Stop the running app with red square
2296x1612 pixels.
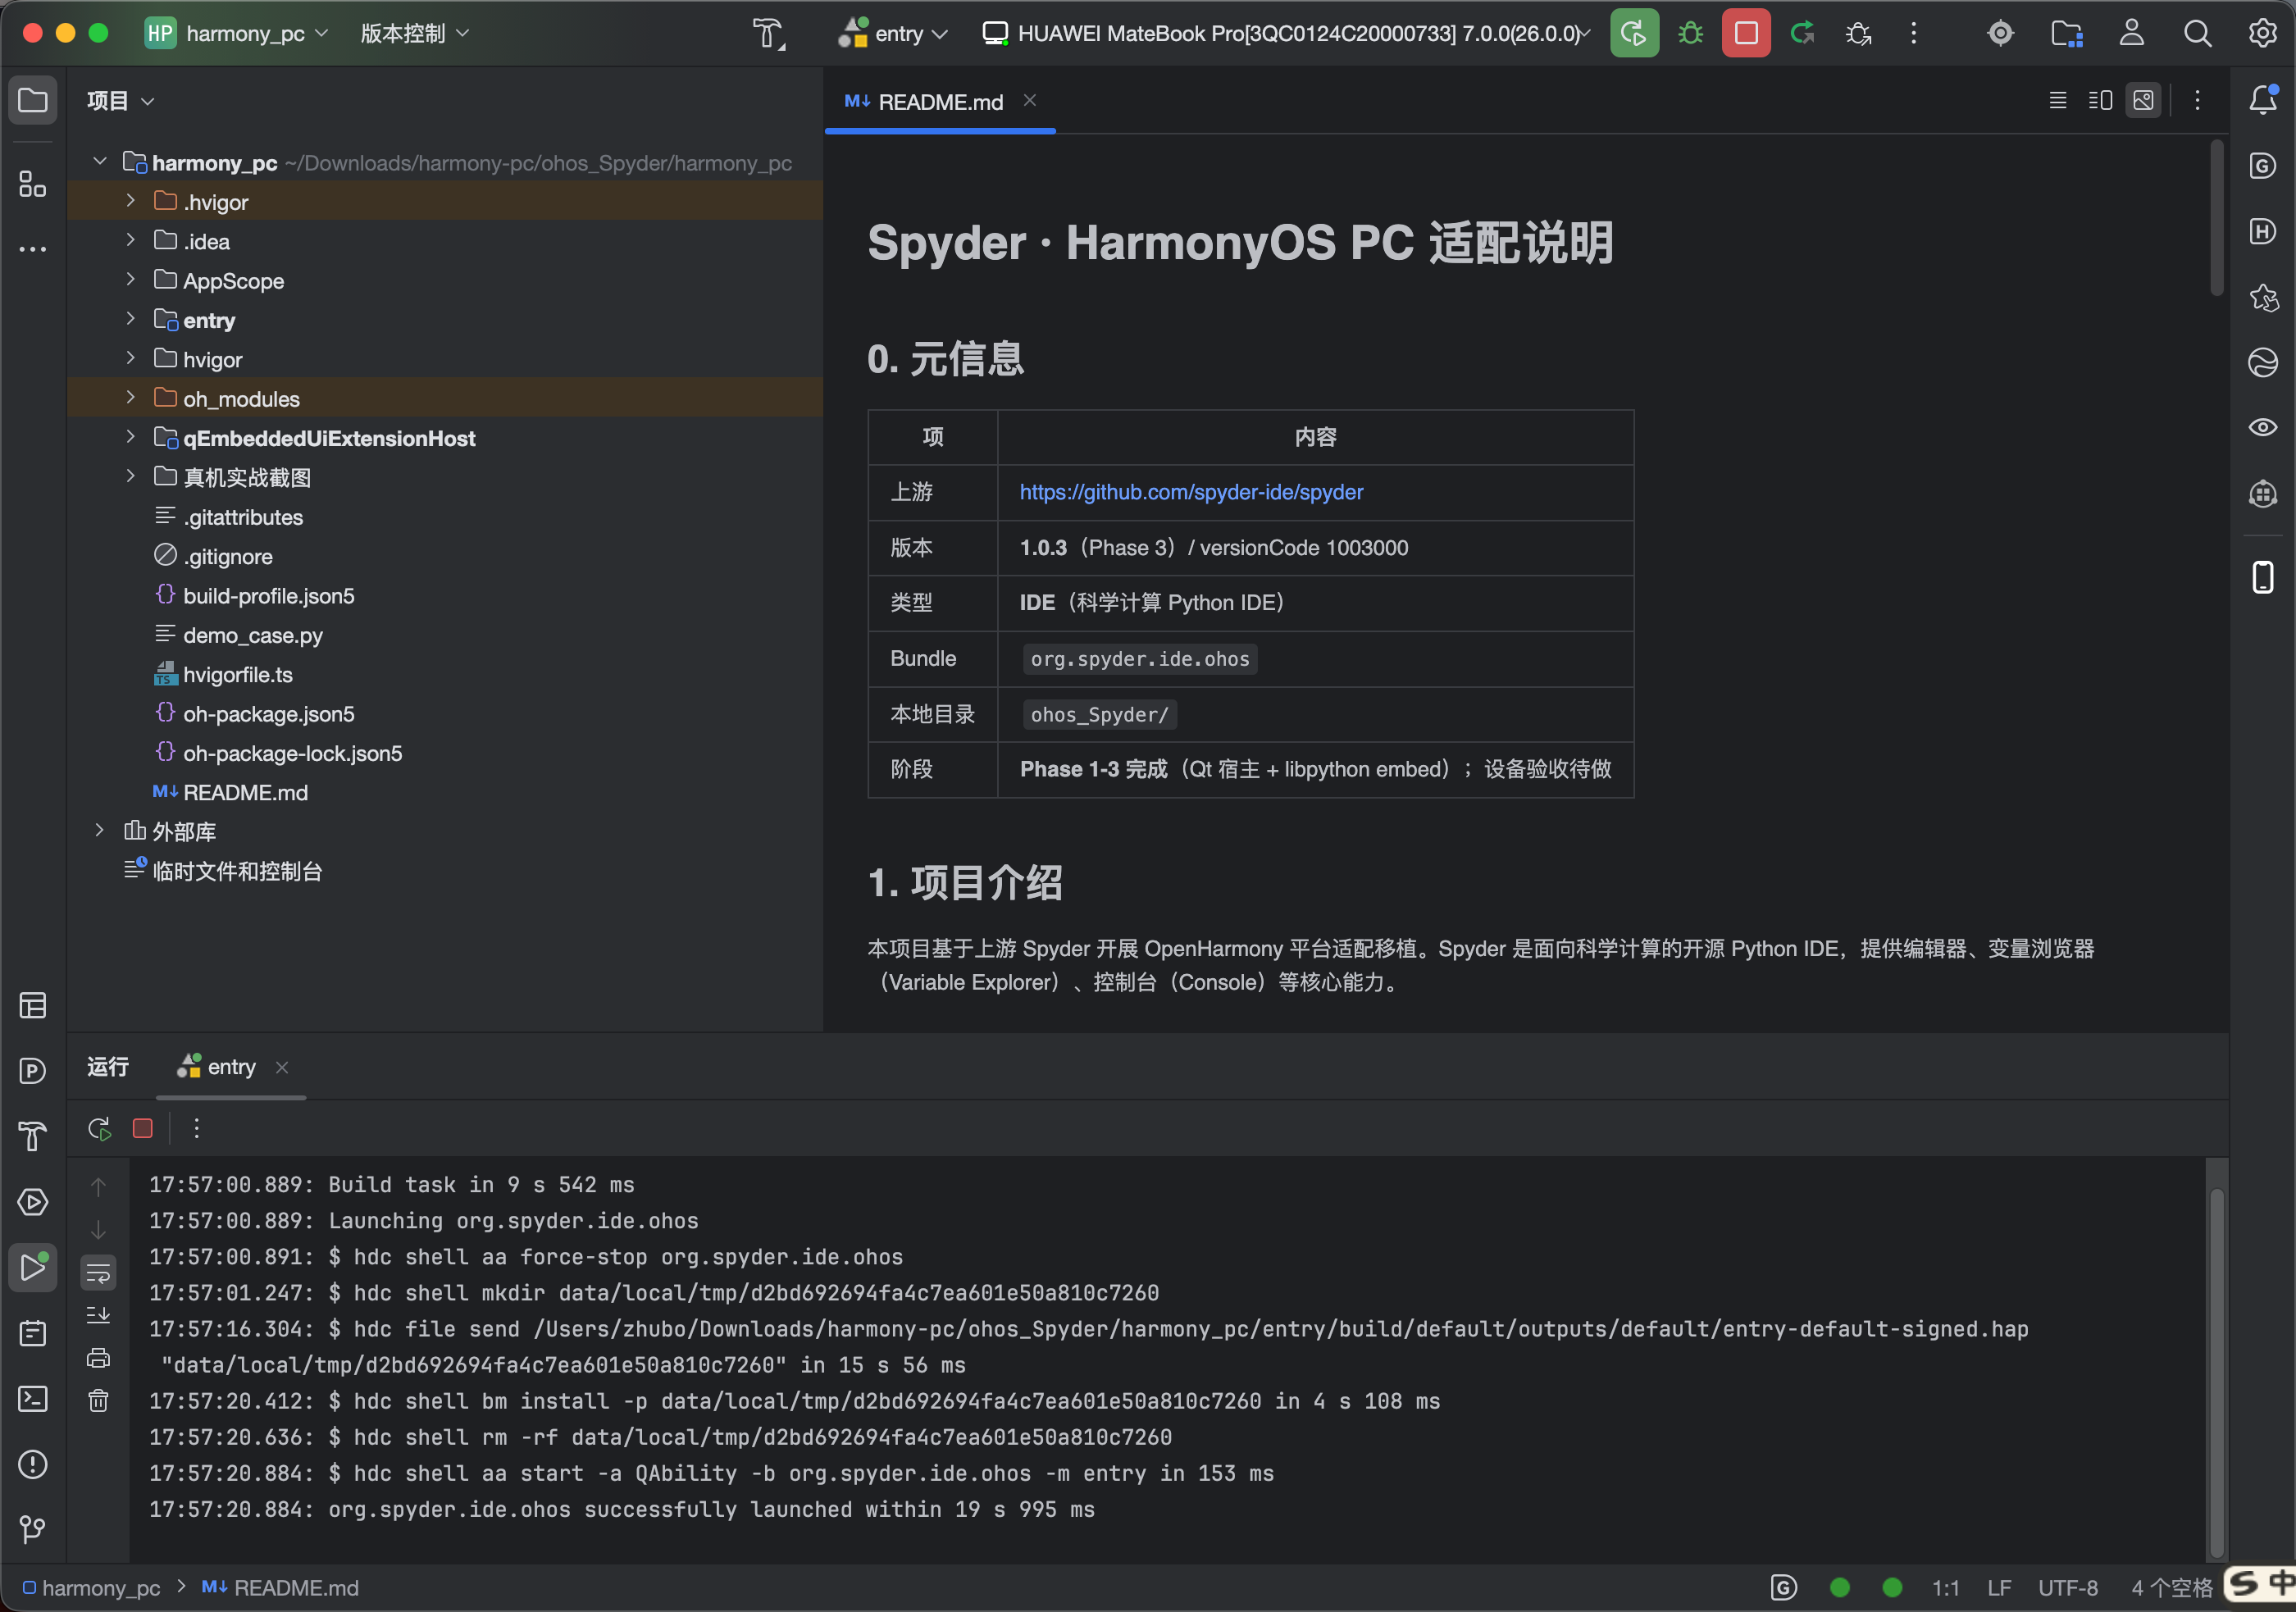coord(1746,34)
